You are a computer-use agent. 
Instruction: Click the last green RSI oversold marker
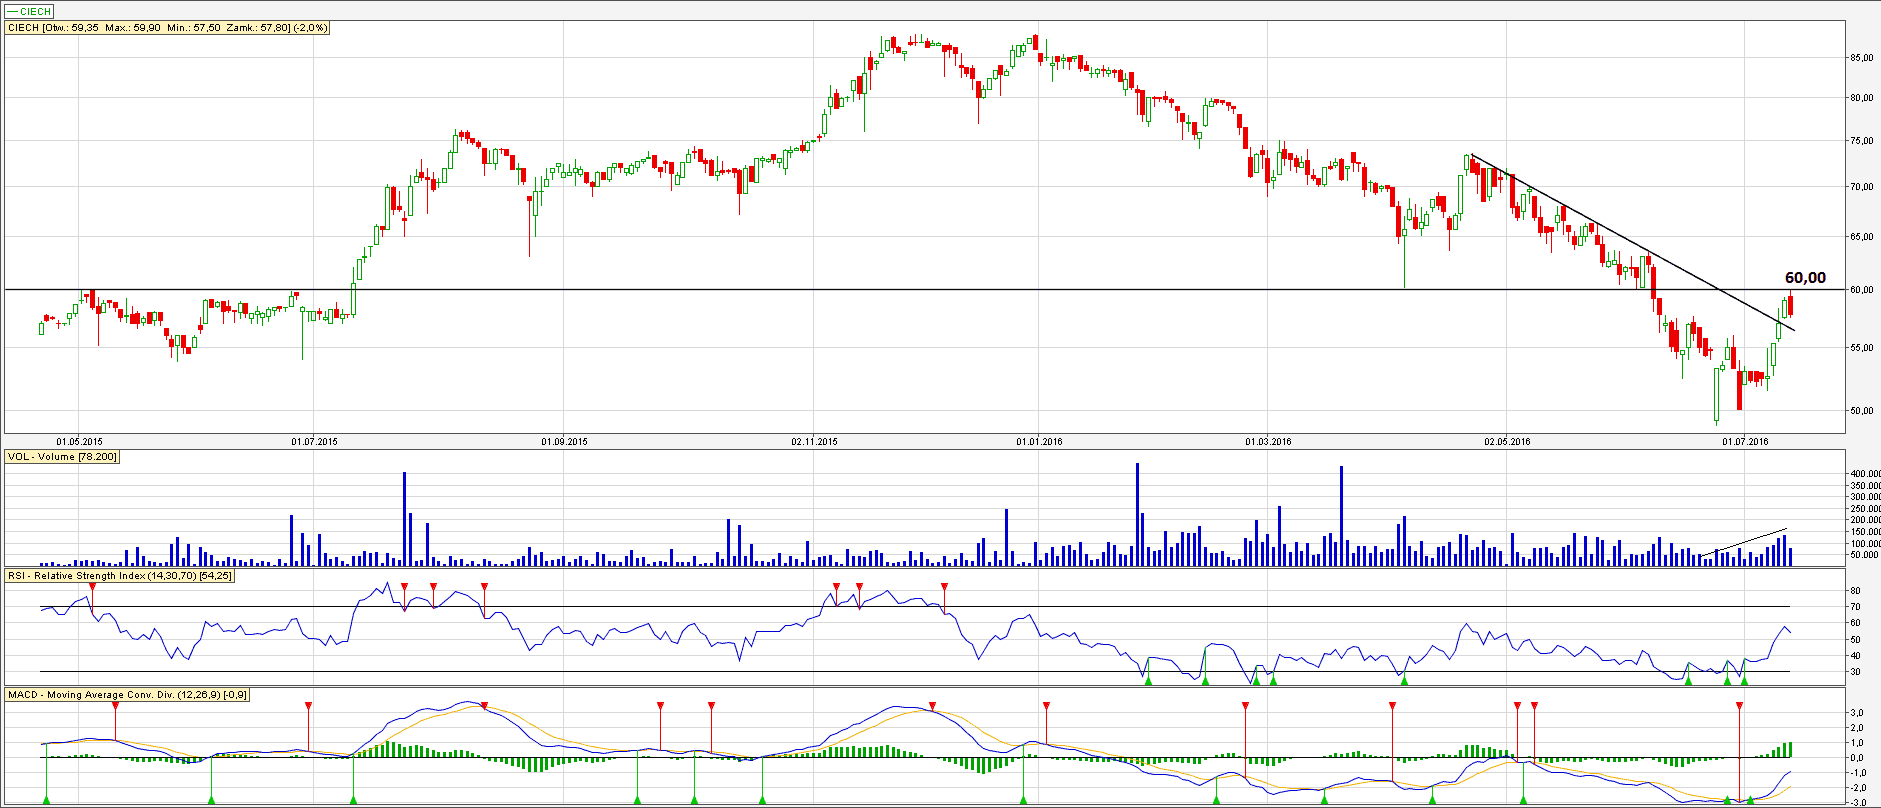coord(1745,680)
